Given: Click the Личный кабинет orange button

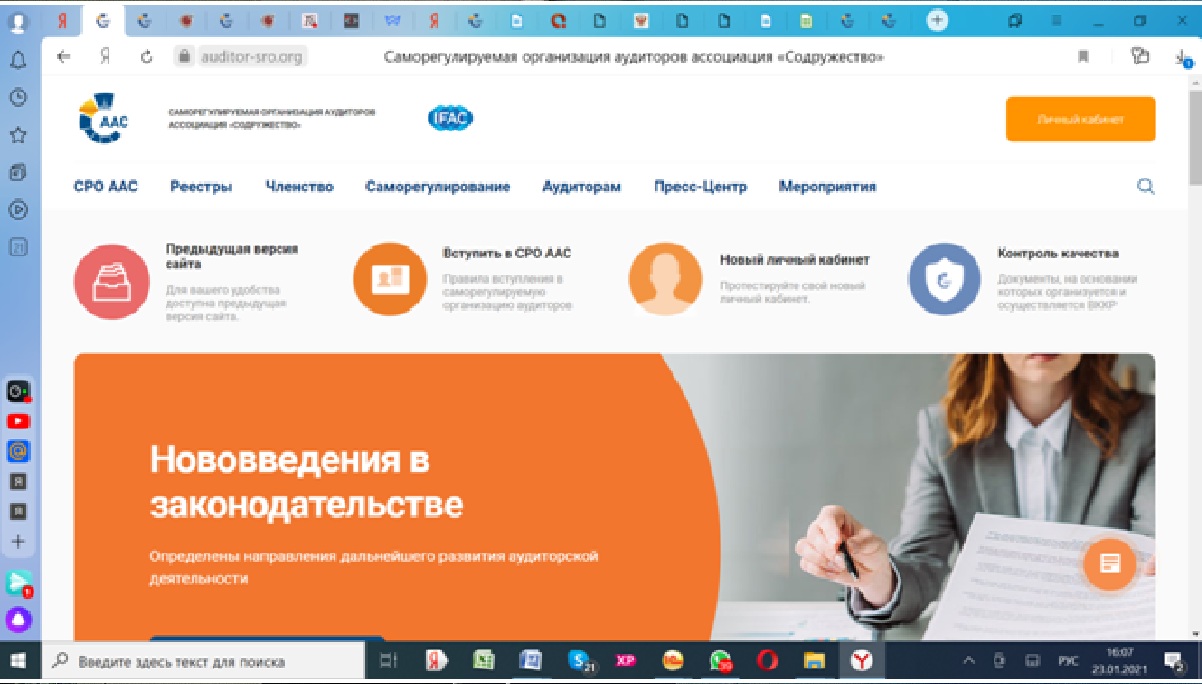Looking at the screenshot, I should coord(1080,119).
